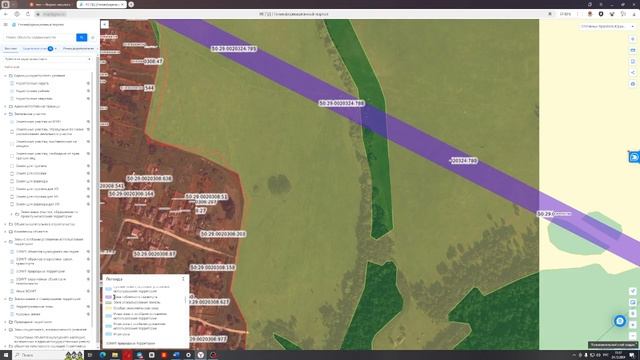Click parcel label 50:29:0020306:638
Screen dimensions: 640x360
149,179
